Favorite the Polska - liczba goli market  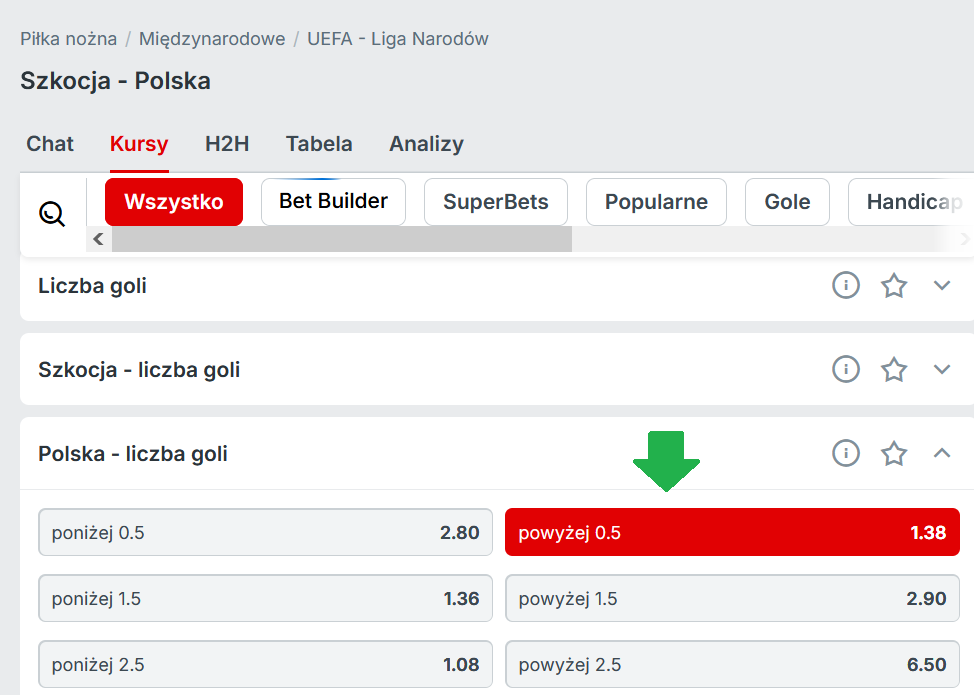click(894, 454)
